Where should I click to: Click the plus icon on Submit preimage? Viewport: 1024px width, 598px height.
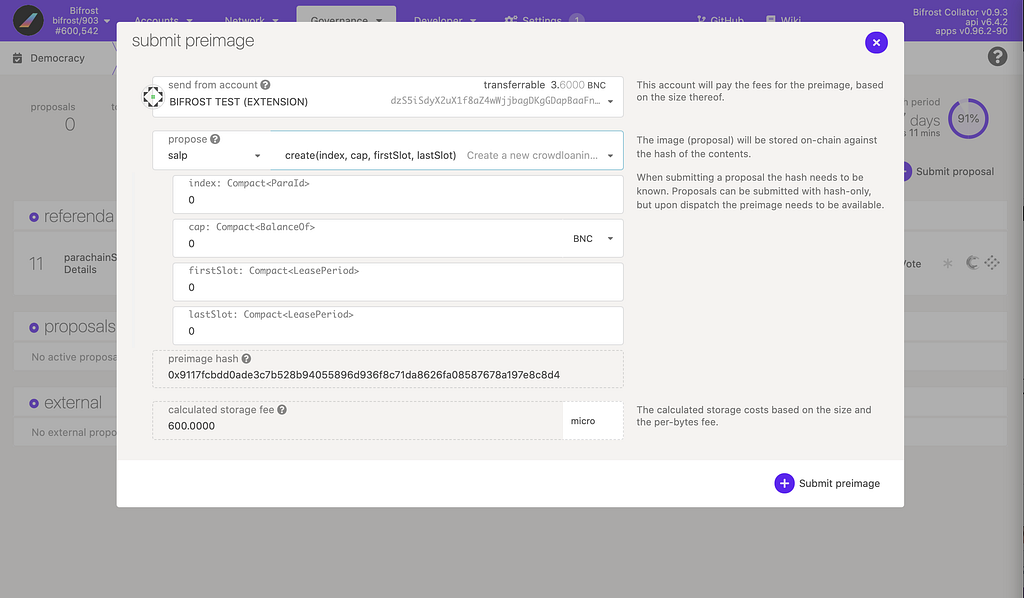point(784,483)
